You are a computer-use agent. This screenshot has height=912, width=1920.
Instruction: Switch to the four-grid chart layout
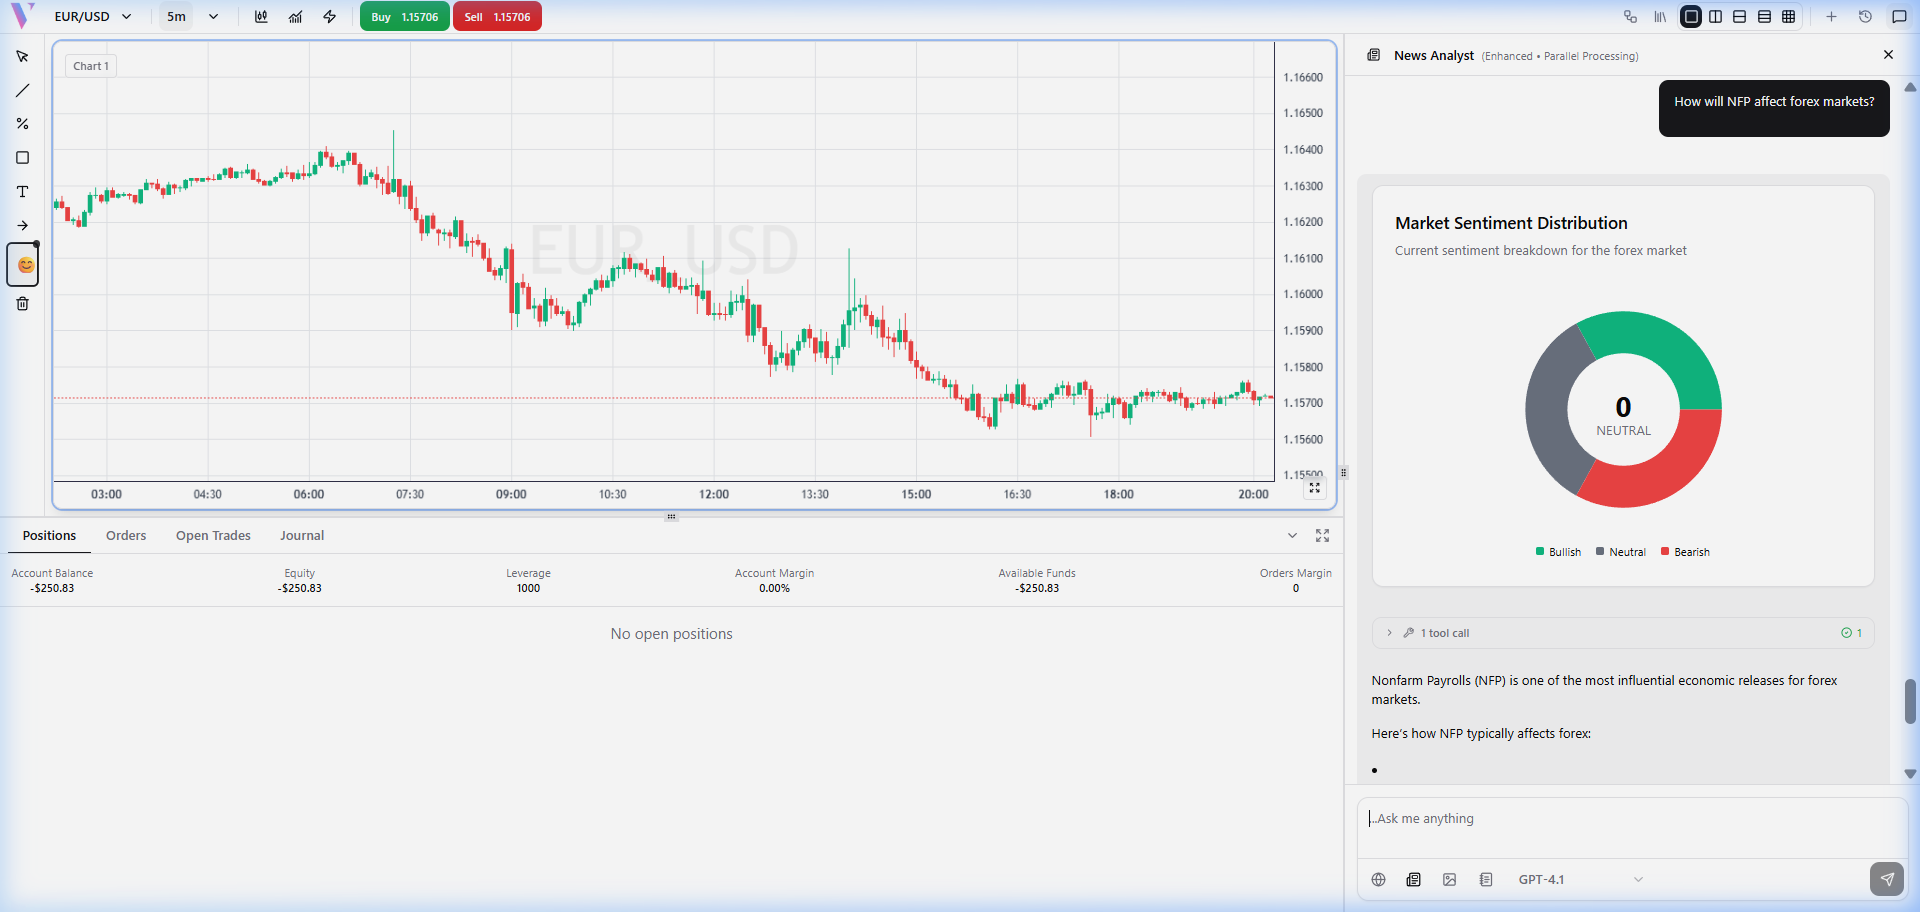coord(1789,17)
